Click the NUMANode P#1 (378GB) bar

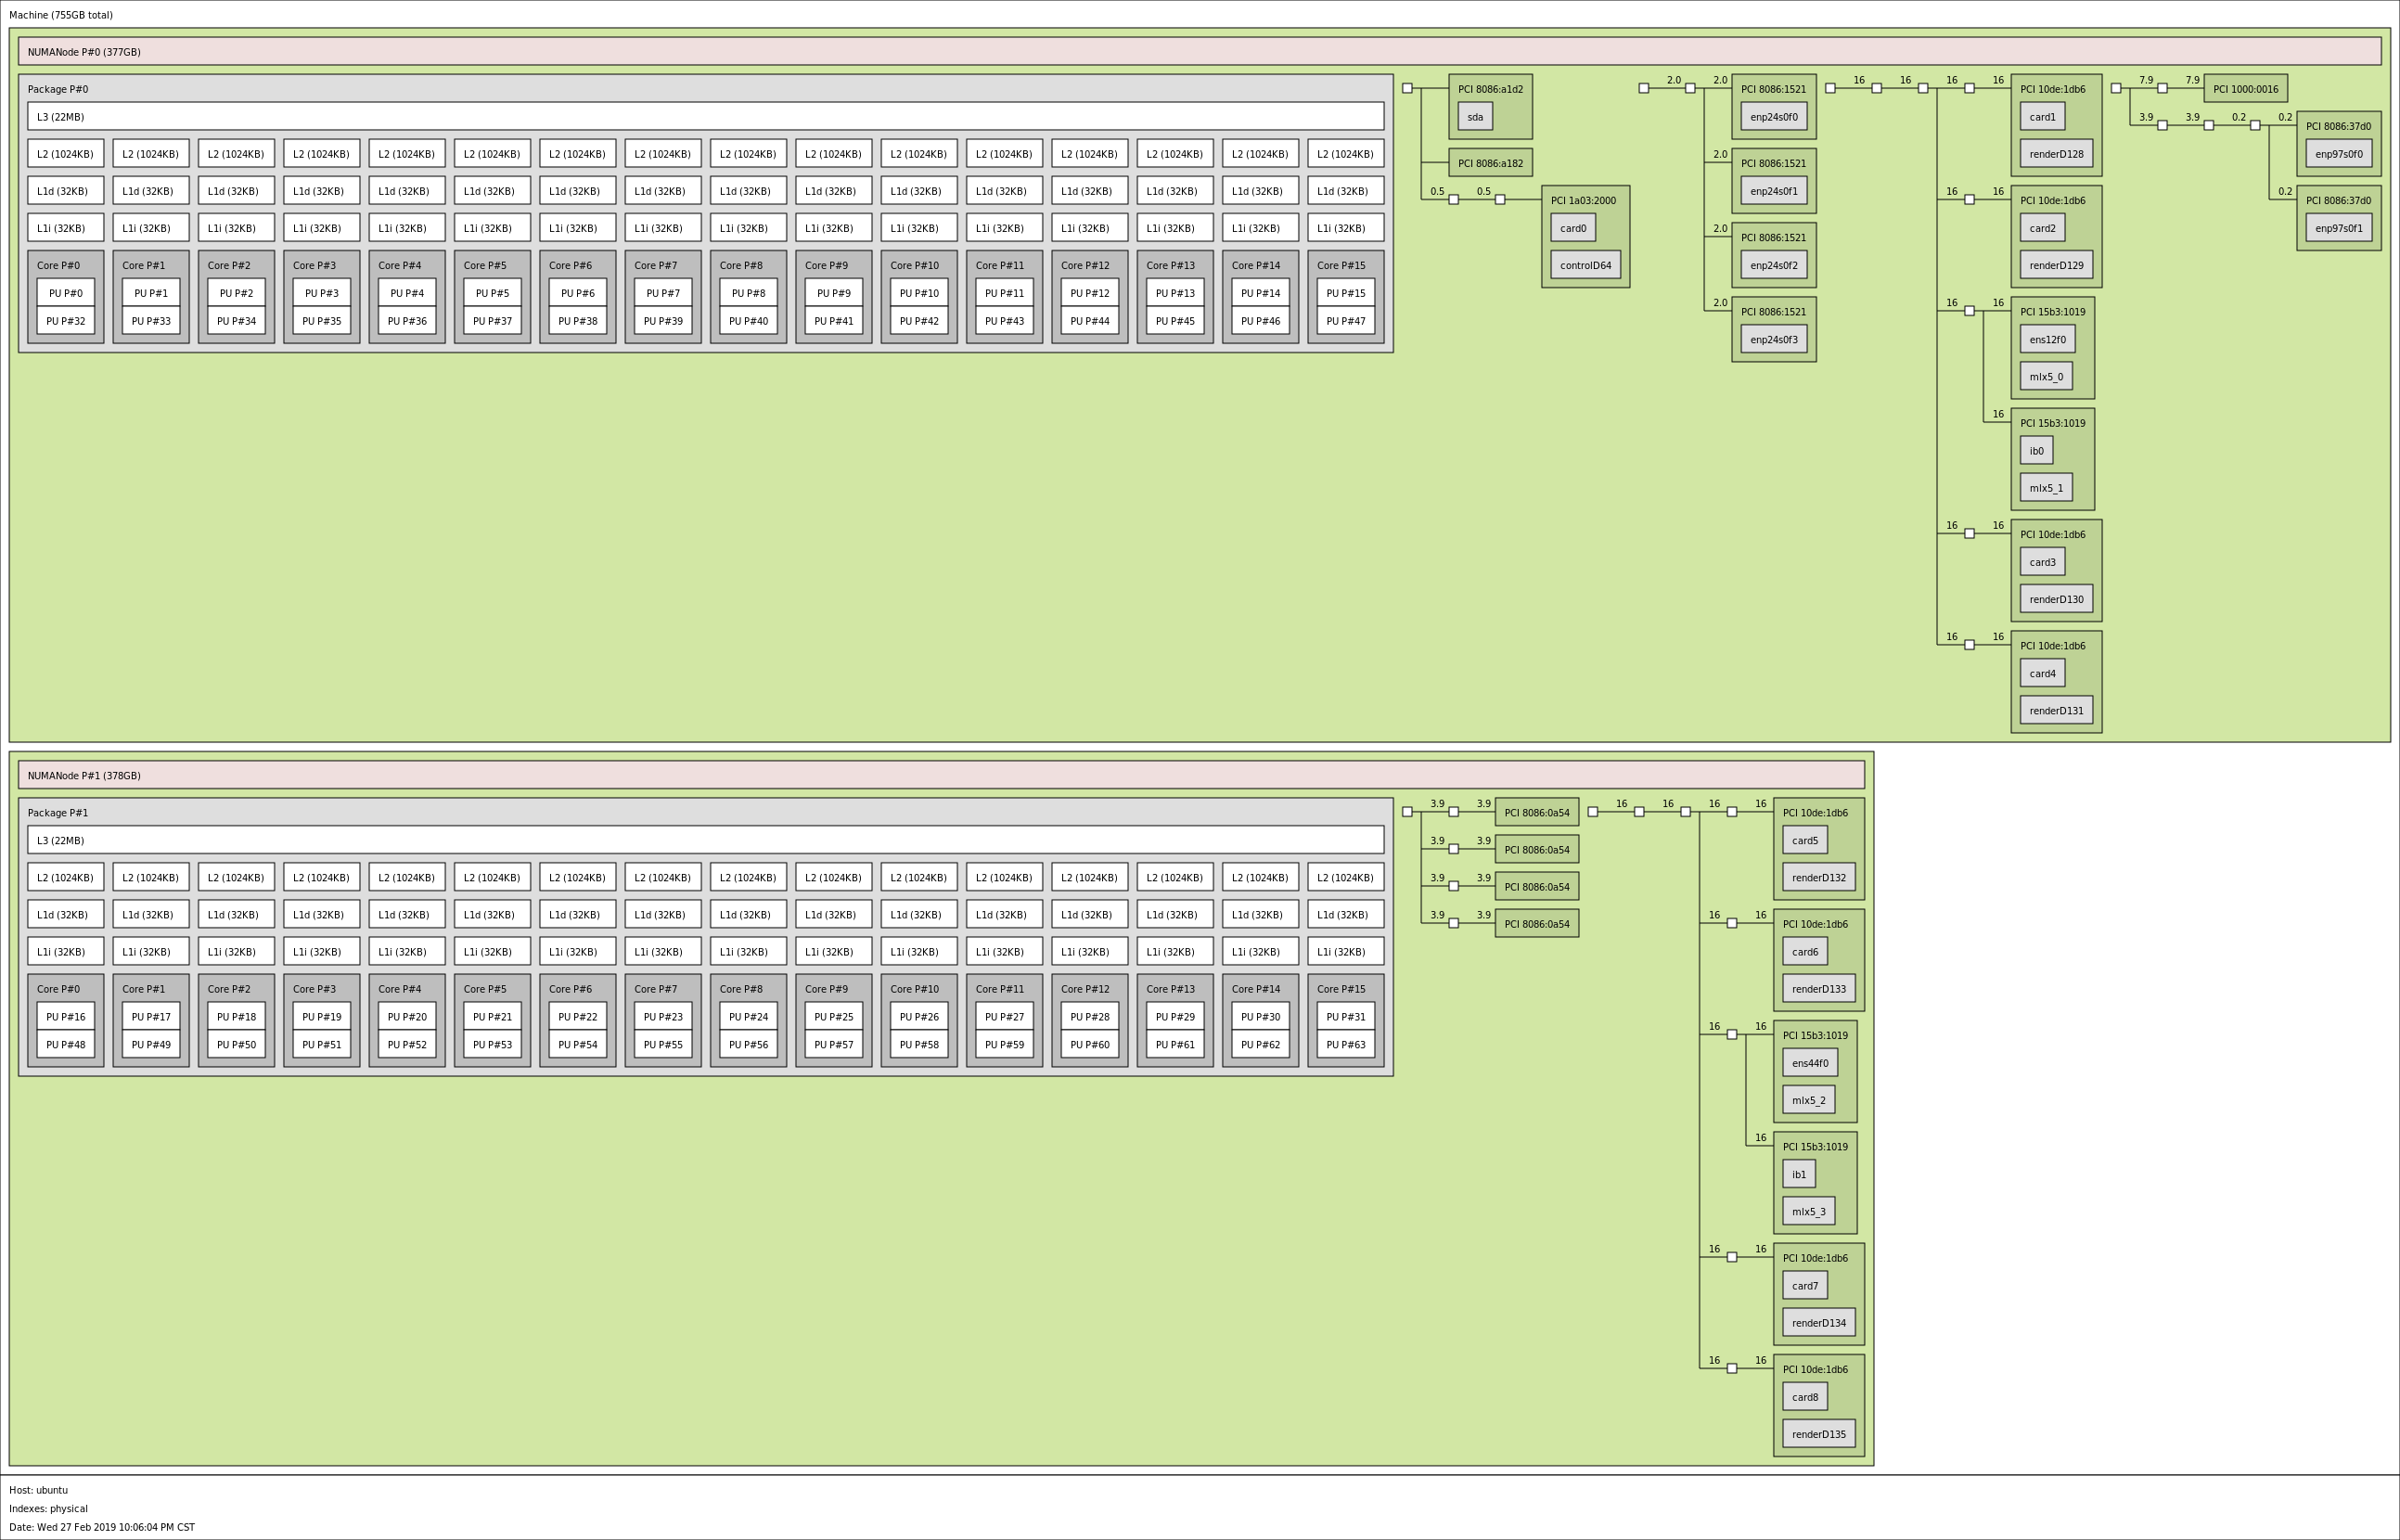tap(940, 775)
